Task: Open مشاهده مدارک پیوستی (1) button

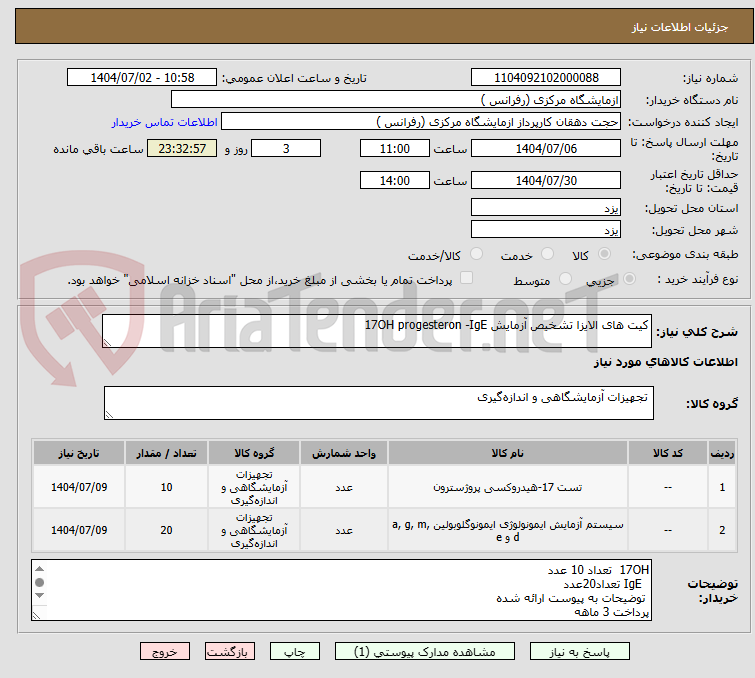Action: point(425,652)
